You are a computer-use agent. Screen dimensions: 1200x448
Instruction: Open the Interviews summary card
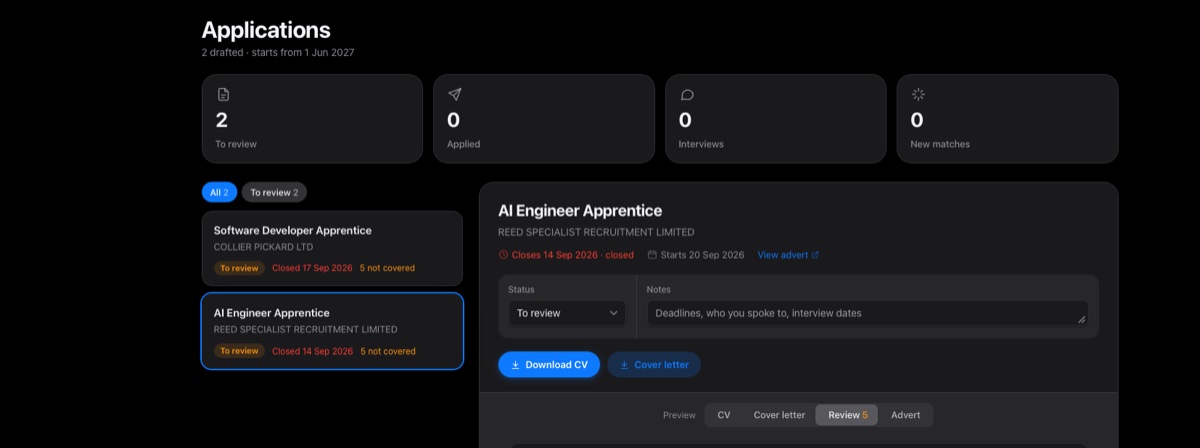pos(776,118)
